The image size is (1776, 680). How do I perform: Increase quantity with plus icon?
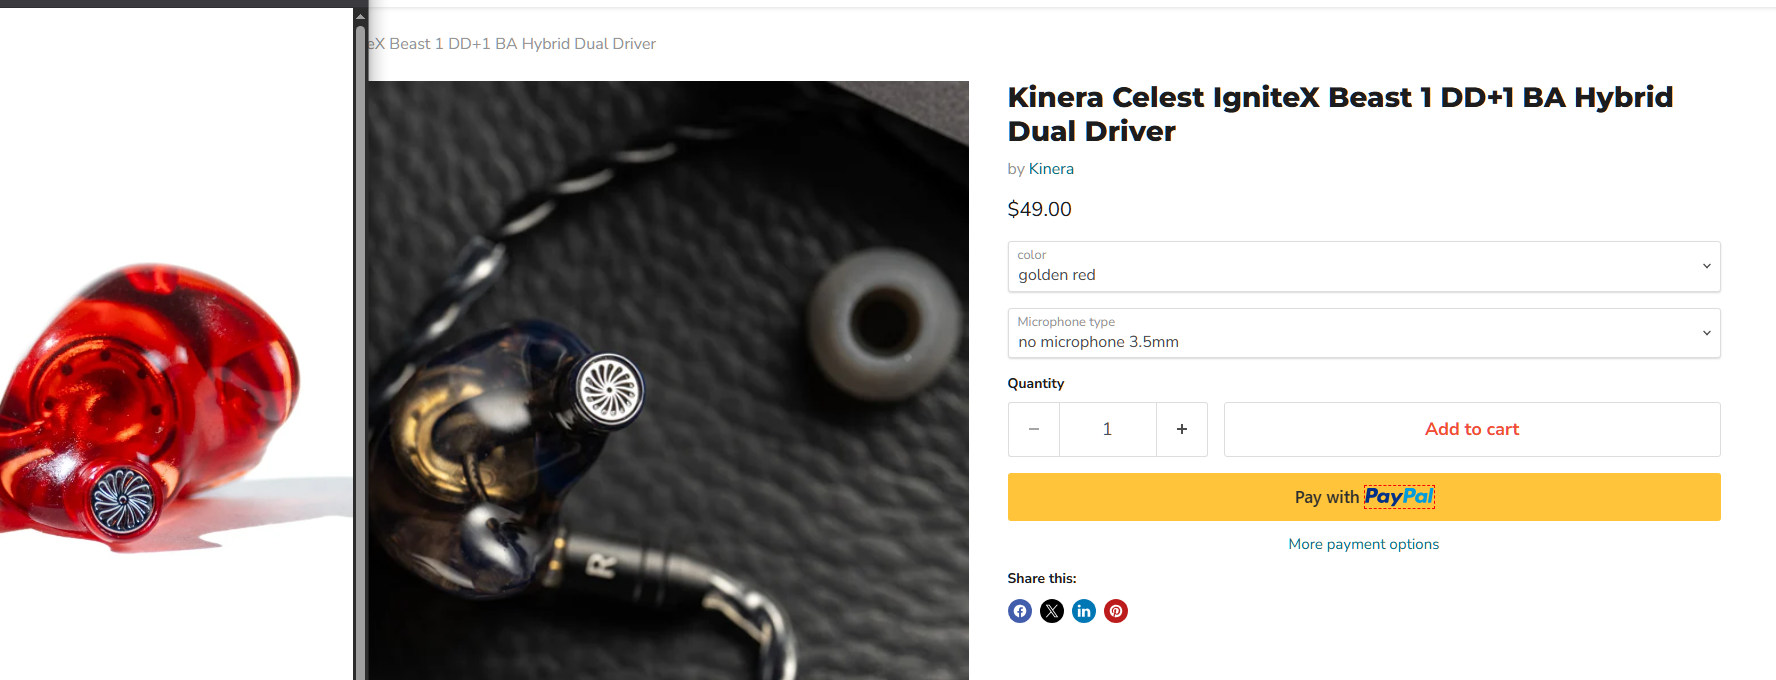(x=1181, y=429)
